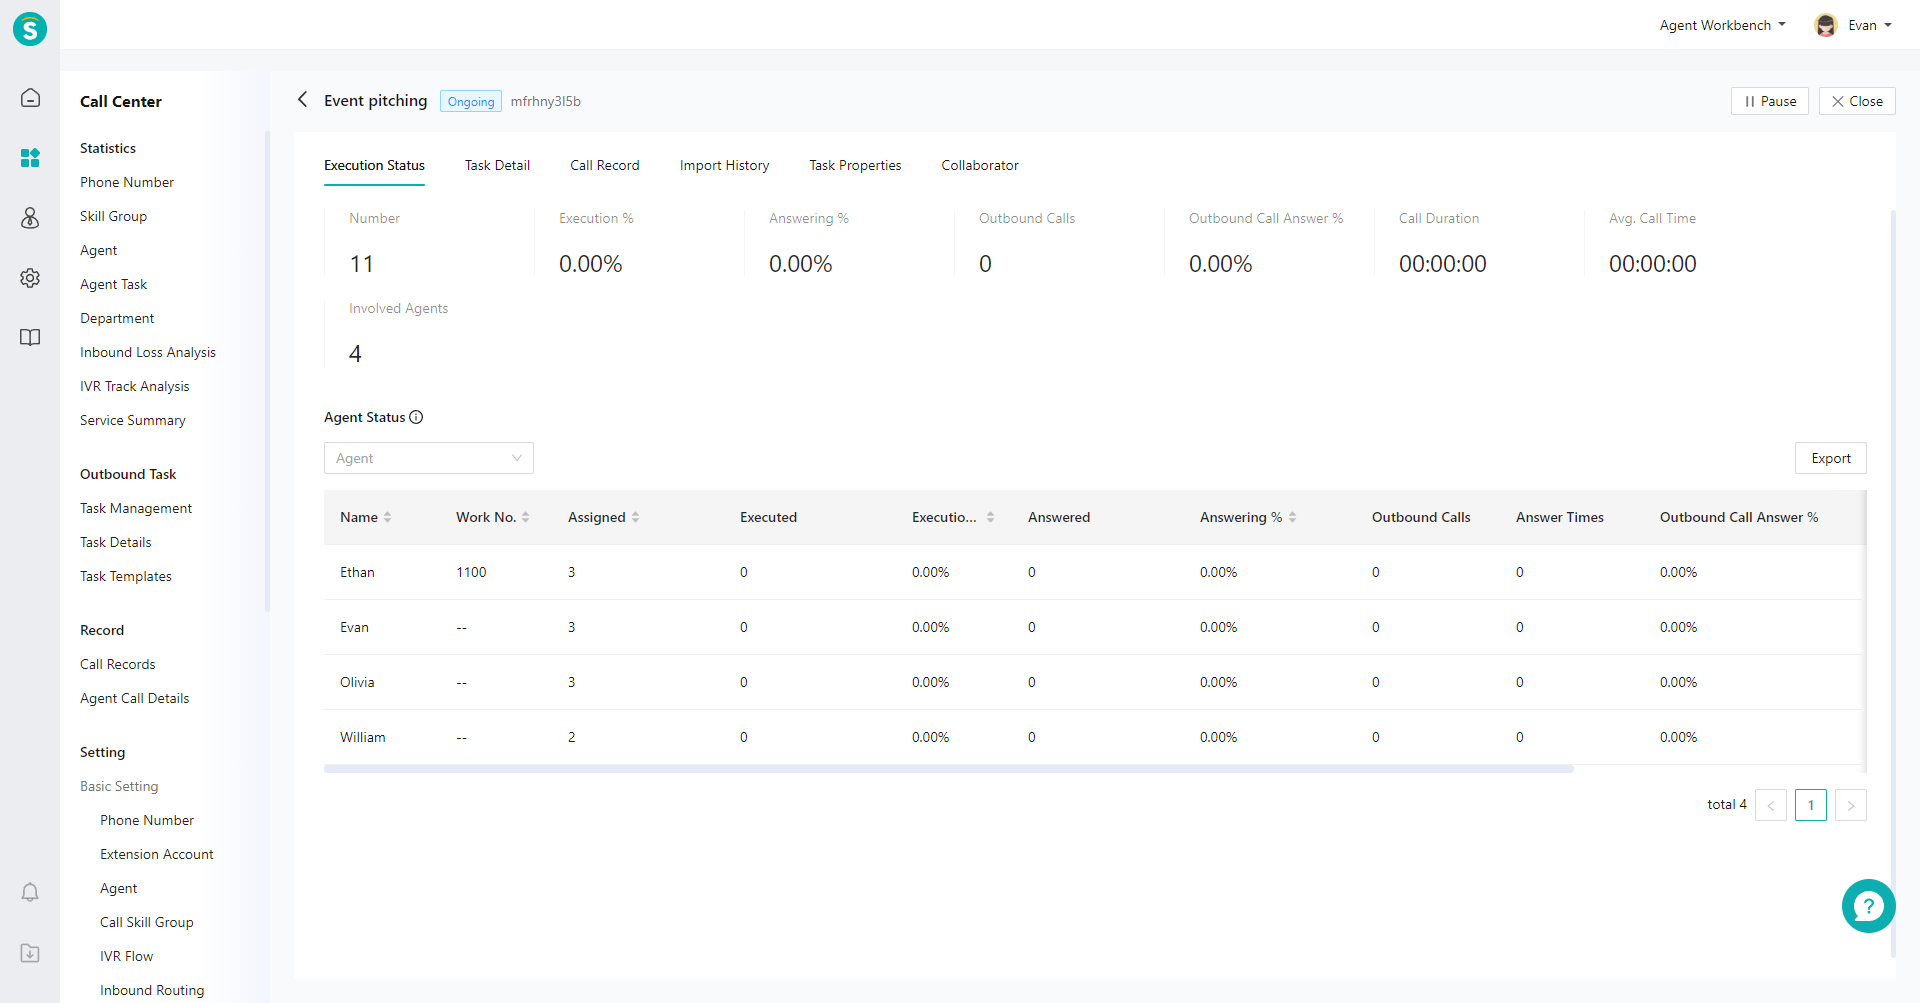The width and height of the screenshot is (1920, 1003).
Task: Open IVR Track Analysis
Action: (x=134, y=386)
